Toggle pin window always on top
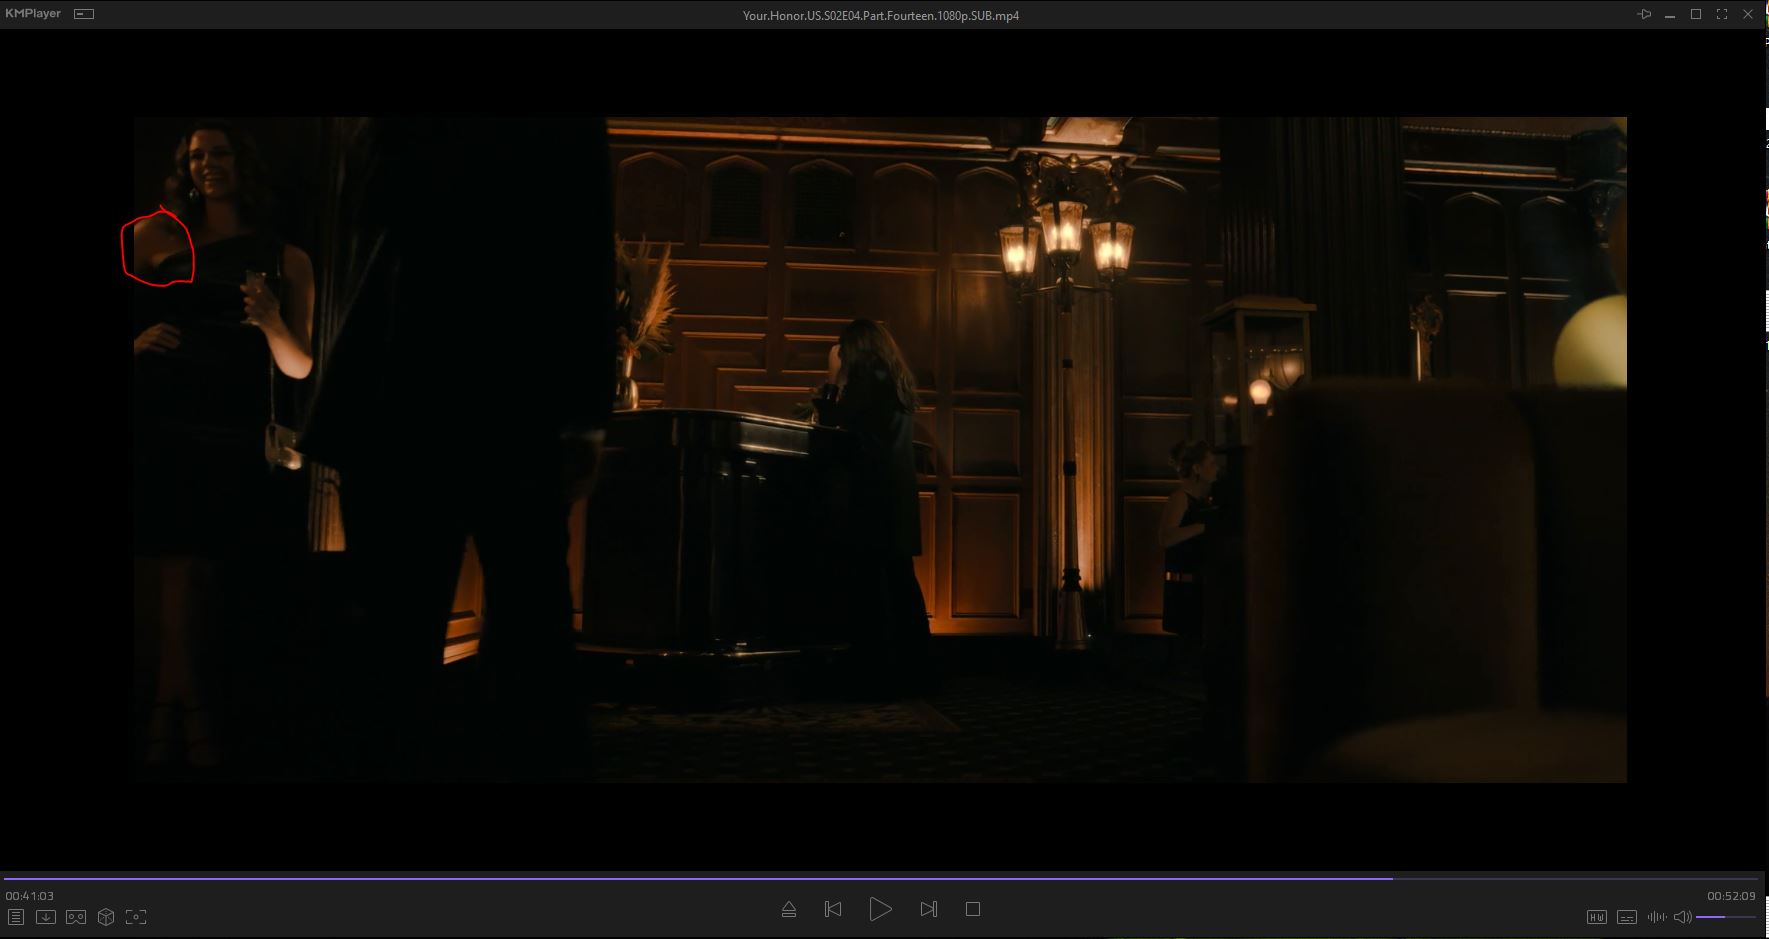 click(x=1644, y=14)
